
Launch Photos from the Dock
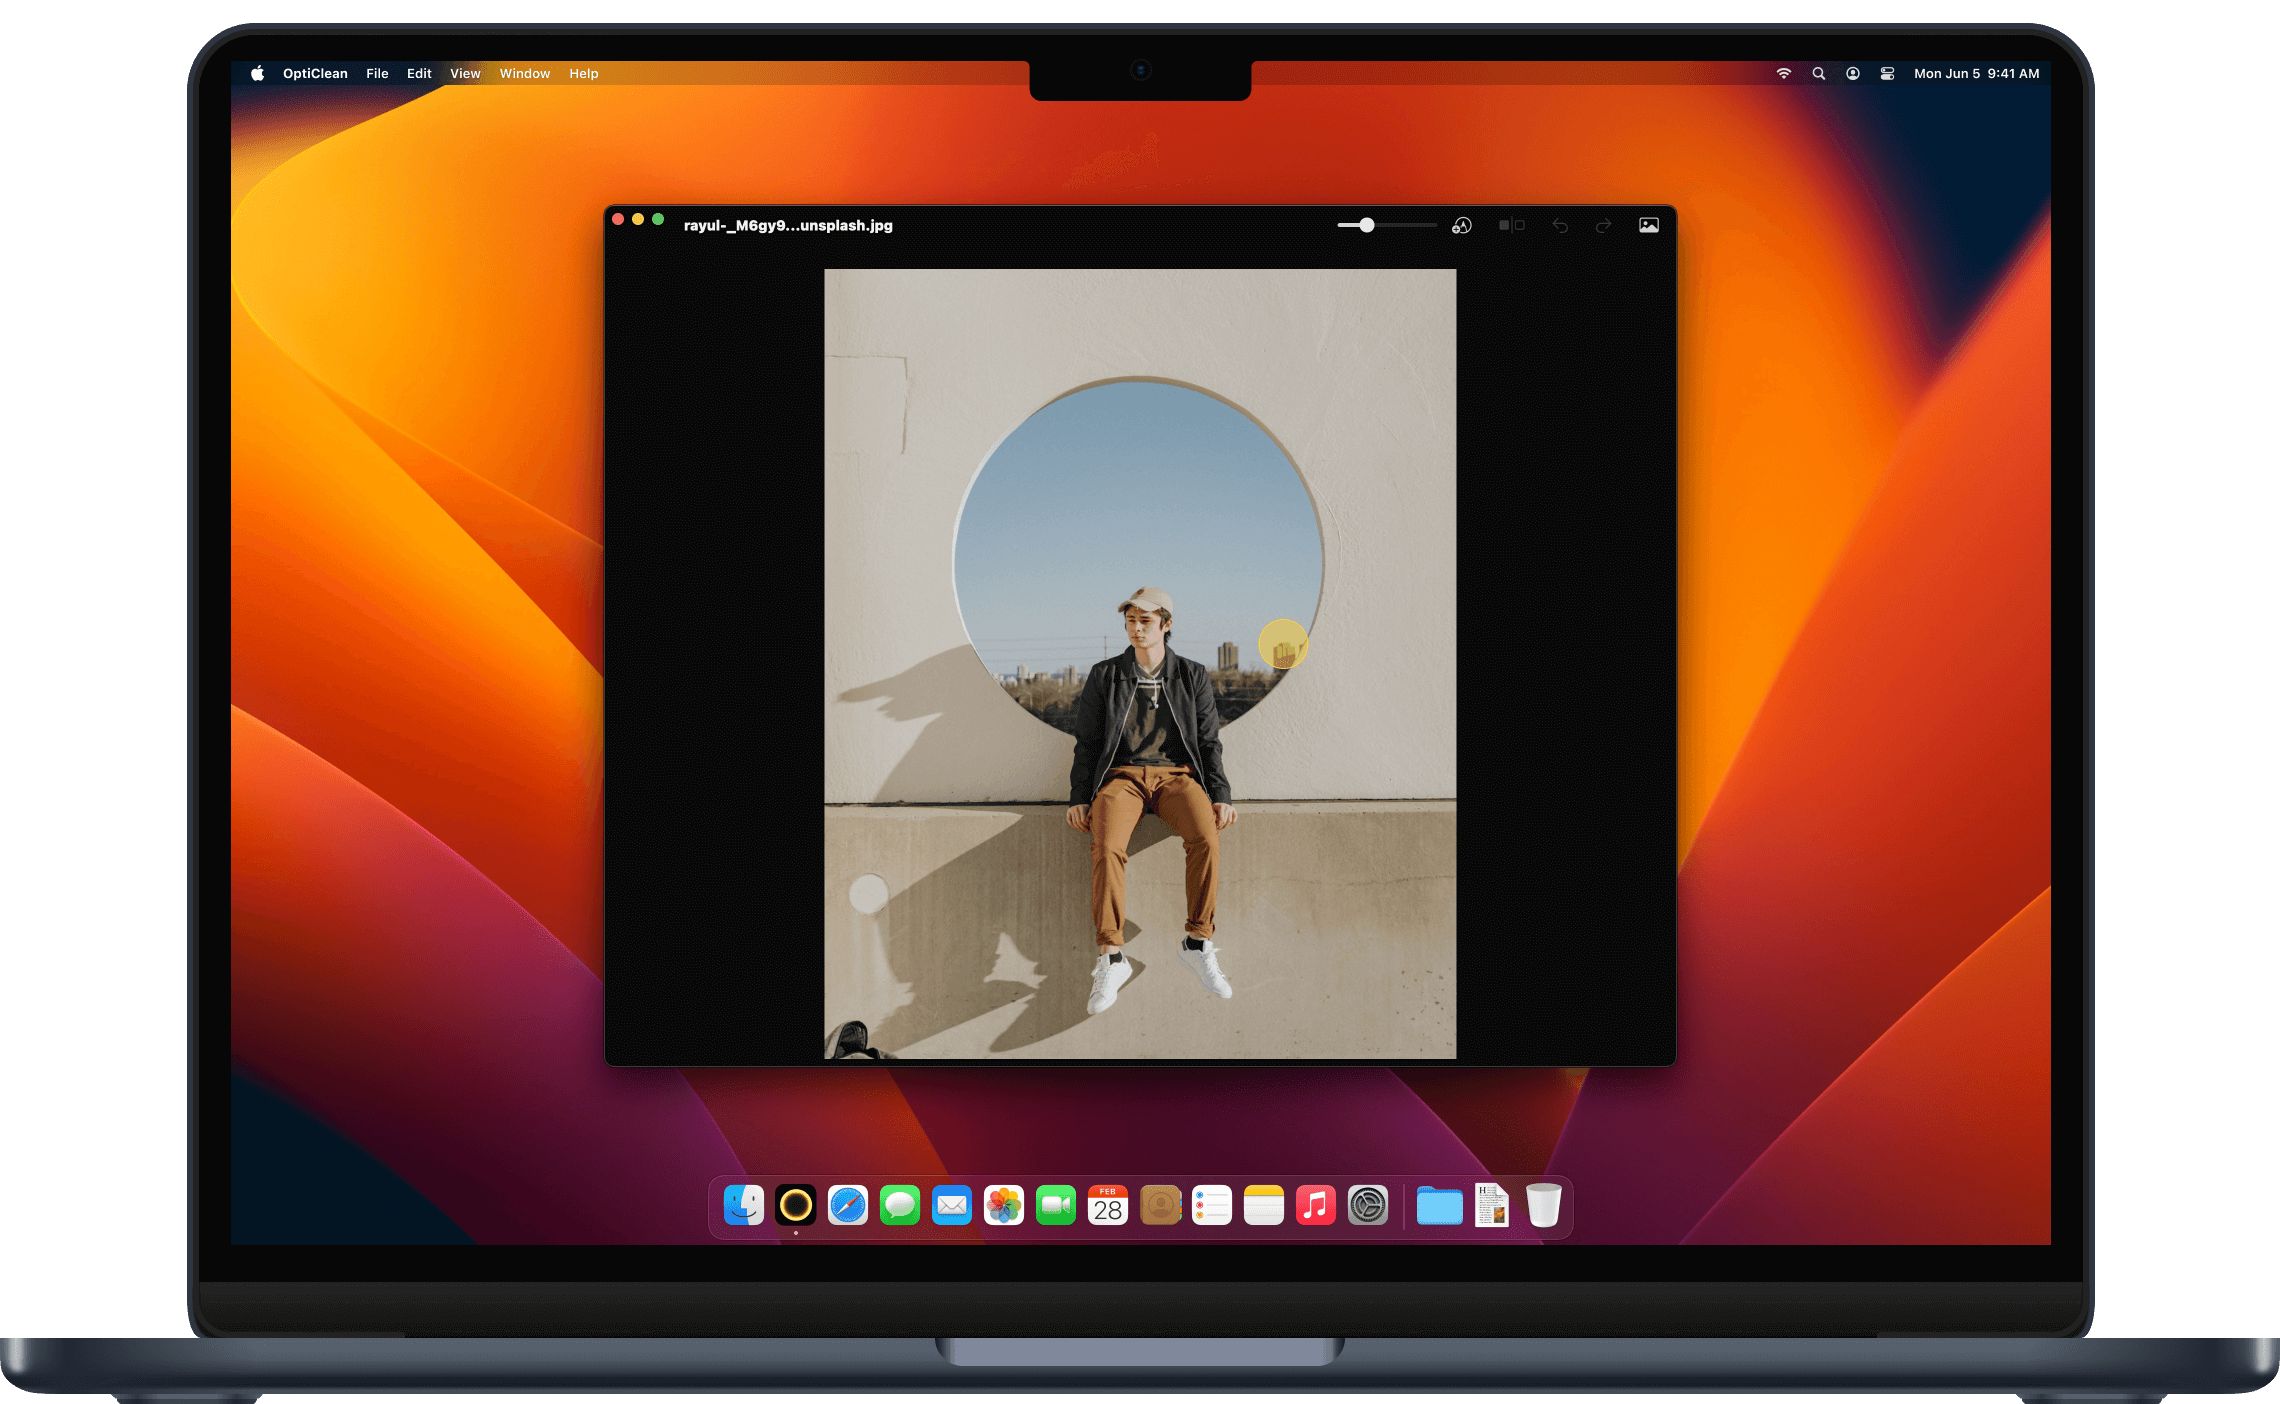pyautogui.click(x=1004, y=1206)
